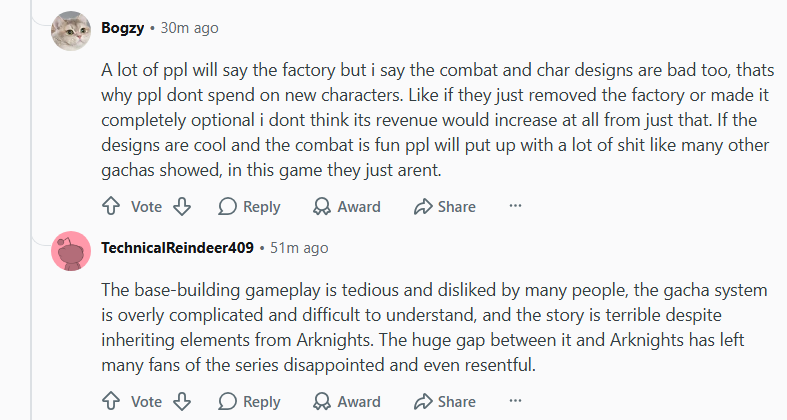This screenshot has width=787, height=420.
Task: Downvote TechnicalReindeer409's comment
Action: pos(182,401)
